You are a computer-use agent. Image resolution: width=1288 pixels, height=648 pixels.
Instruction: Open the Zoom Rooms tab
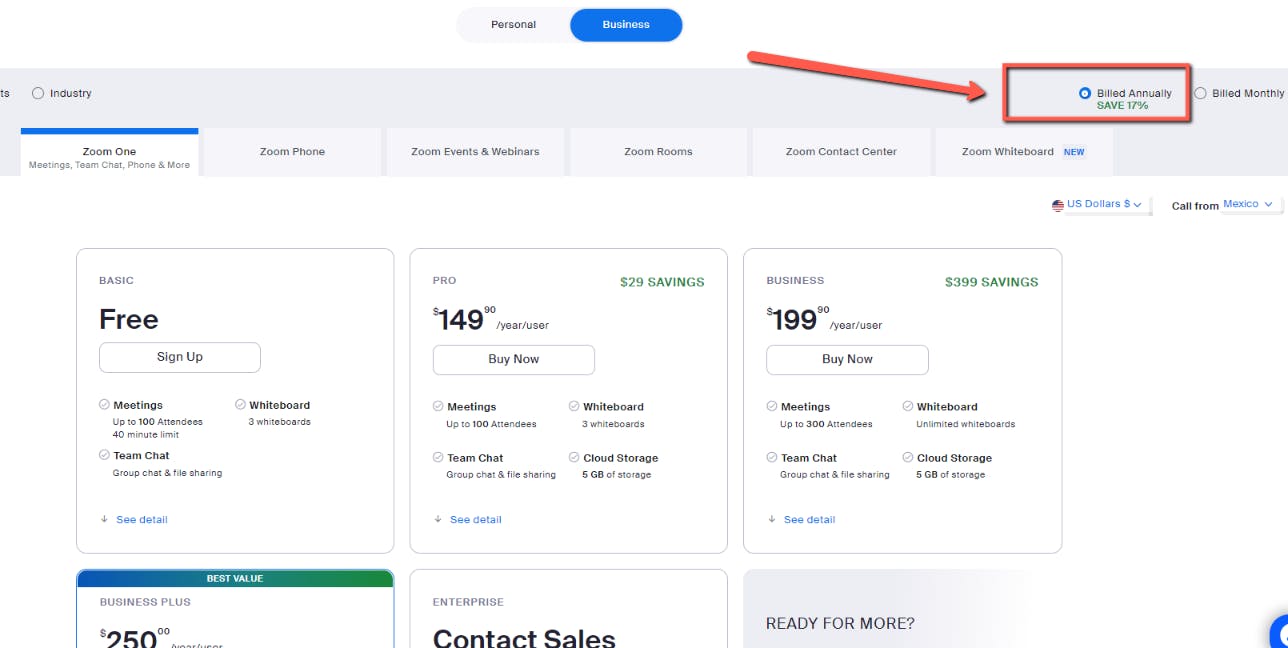pyautogui.click(x=658, y=152)
